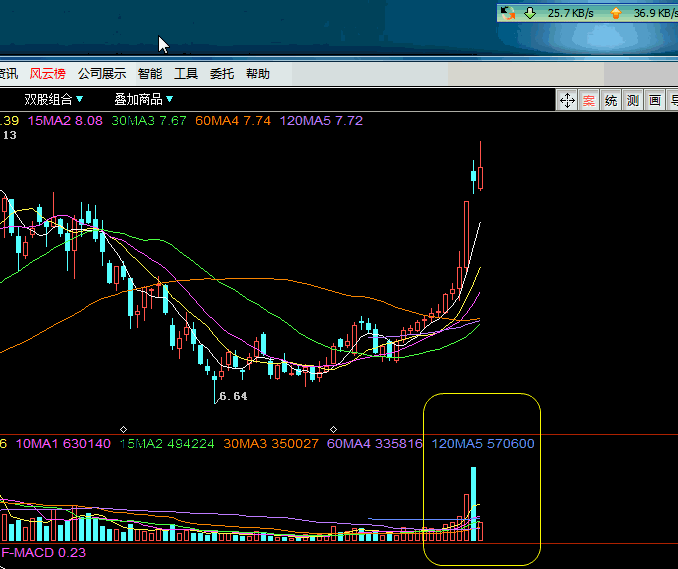Open the 双股组合 dropdown
This screenshot has width=678, height=569.
coord(53,99)
